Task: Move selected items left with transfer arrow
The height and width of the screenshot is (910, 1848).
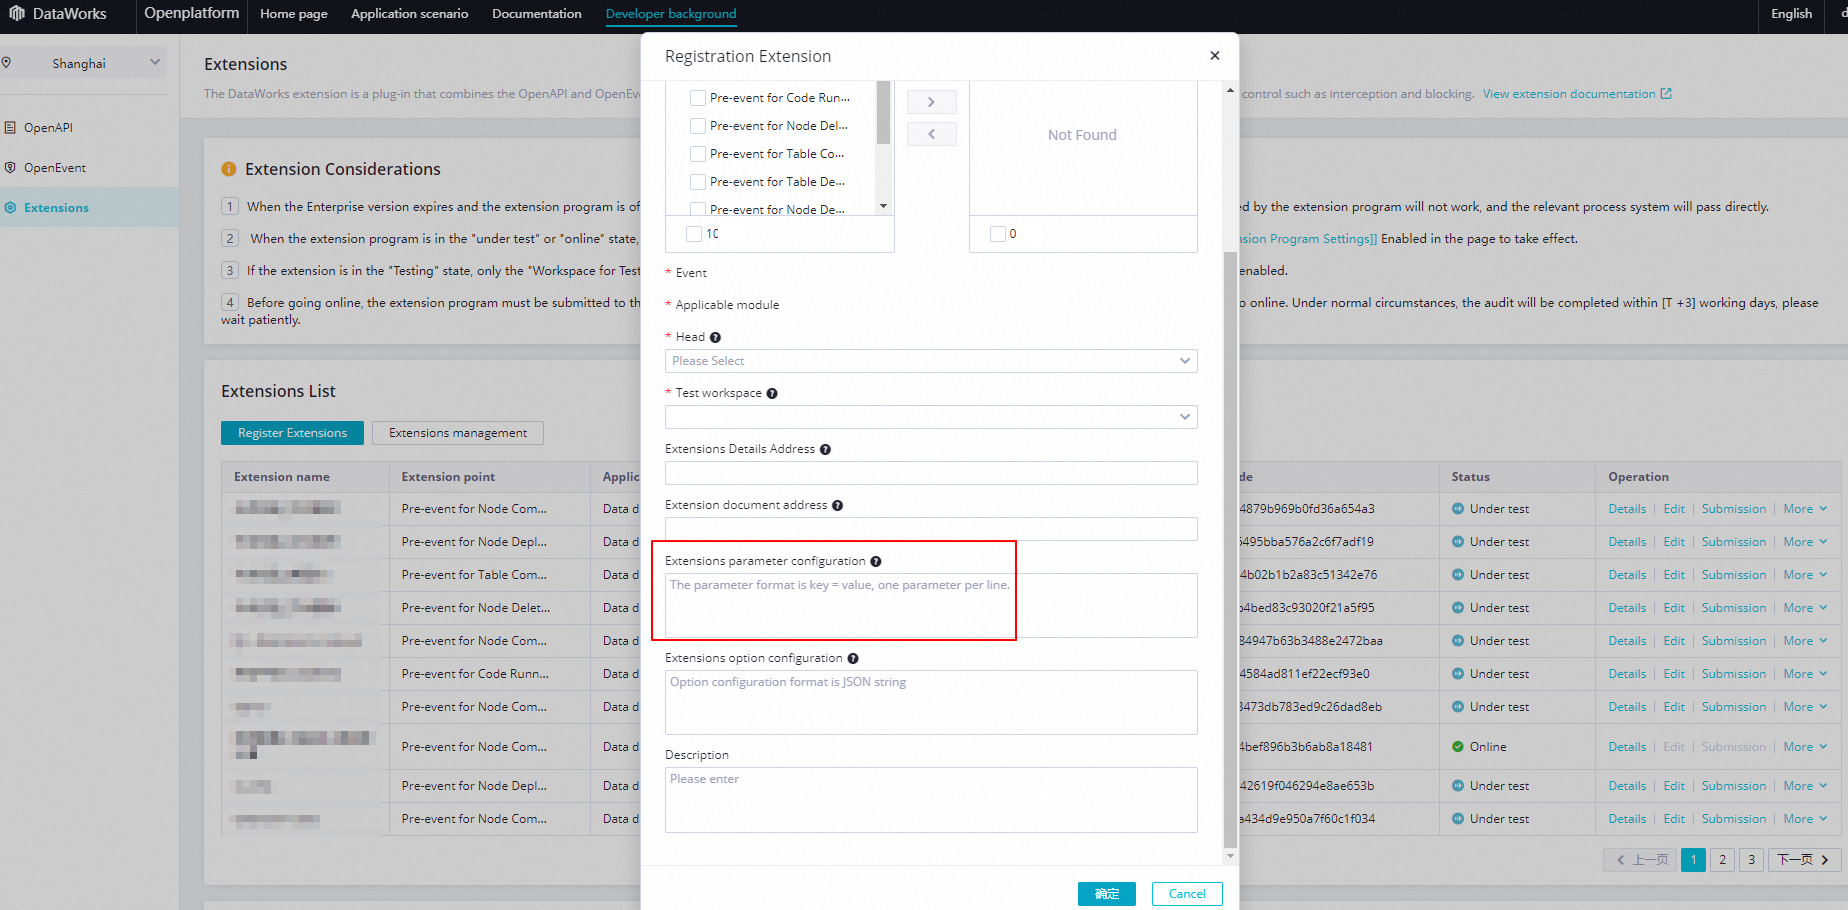Action: [931, 134]
